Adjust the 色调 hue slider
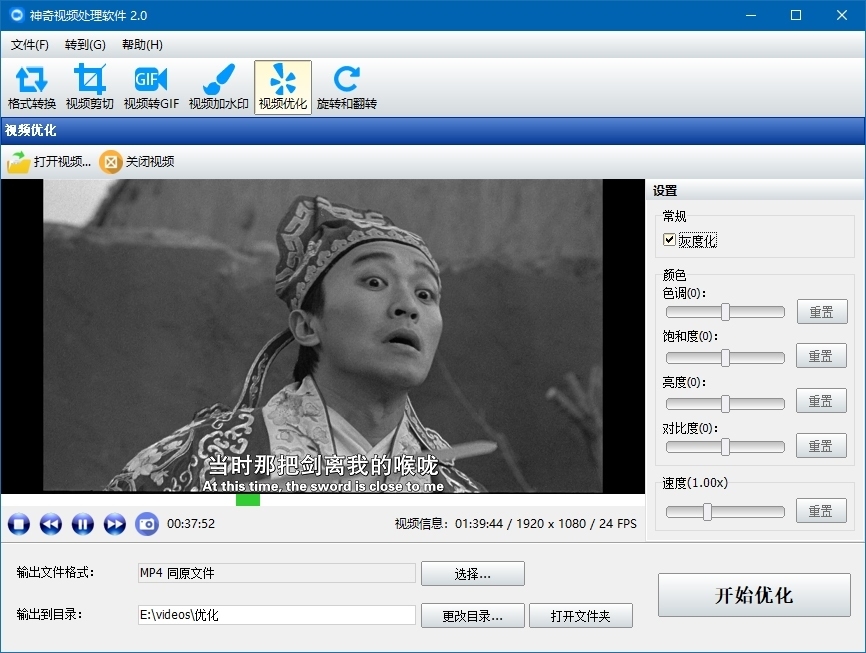Image resolution: width=866 pixels, height=653 pixels. coord(725,312)
